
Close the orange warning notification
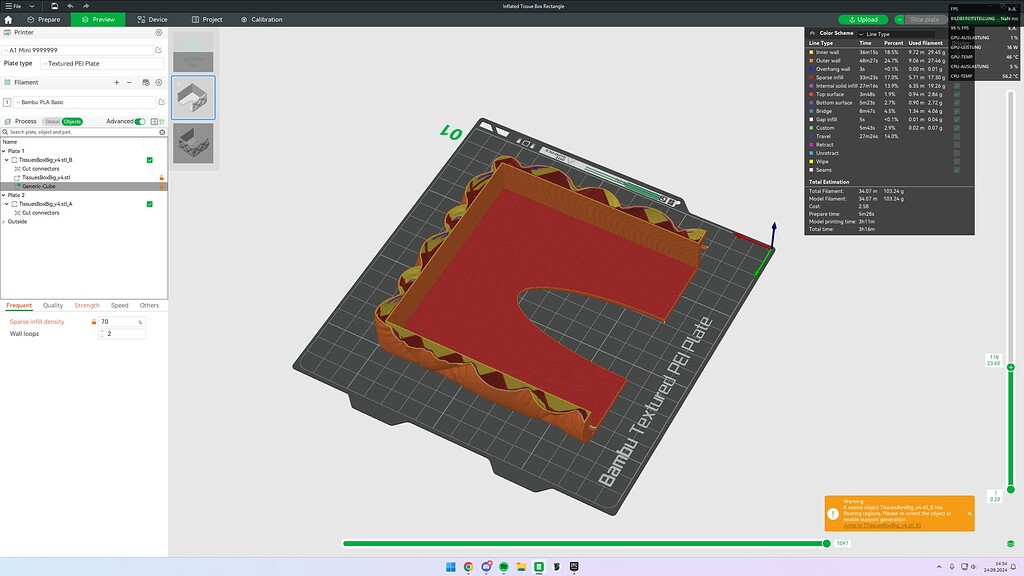point(969,513)
